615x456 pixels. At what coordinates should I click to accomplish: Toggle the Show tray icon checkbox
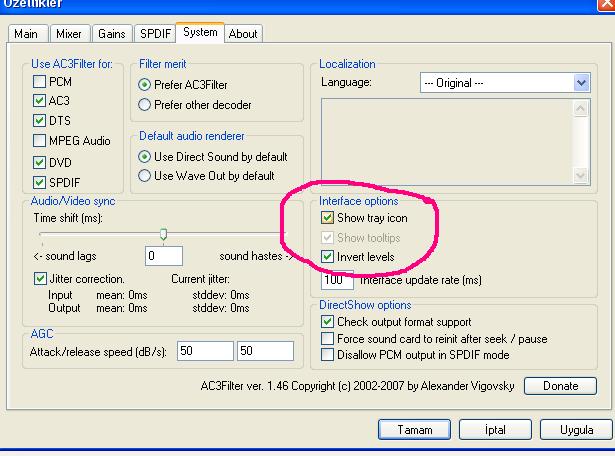pos(328,218)
